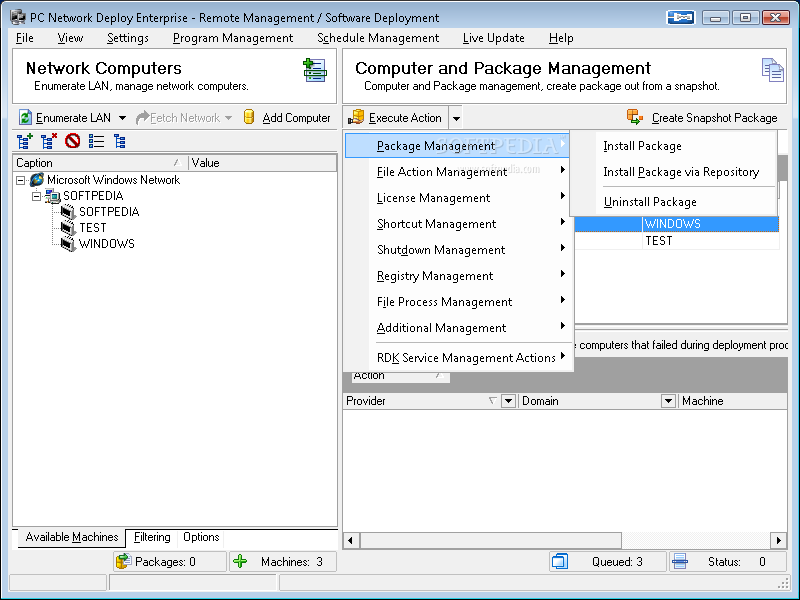800x600 pixels.
Task: Select Microsoft Windows Network tree item
Action: 113,180
